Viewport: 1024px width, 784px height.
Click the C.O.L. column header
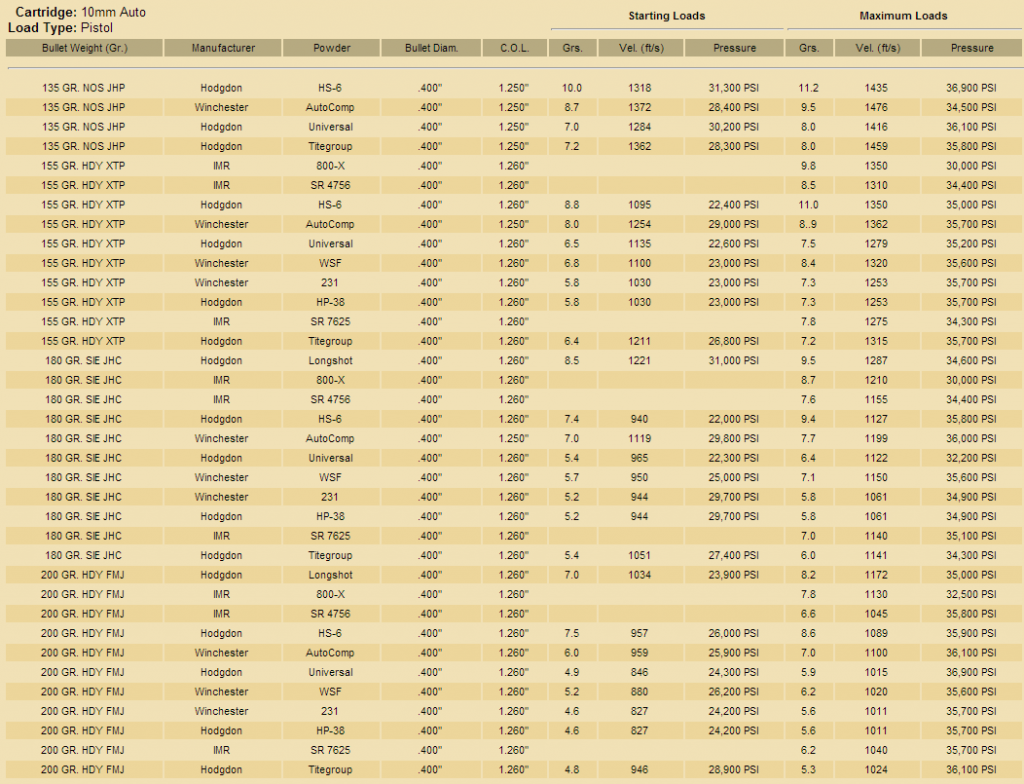pyautogui.click(x=515, y=48)
